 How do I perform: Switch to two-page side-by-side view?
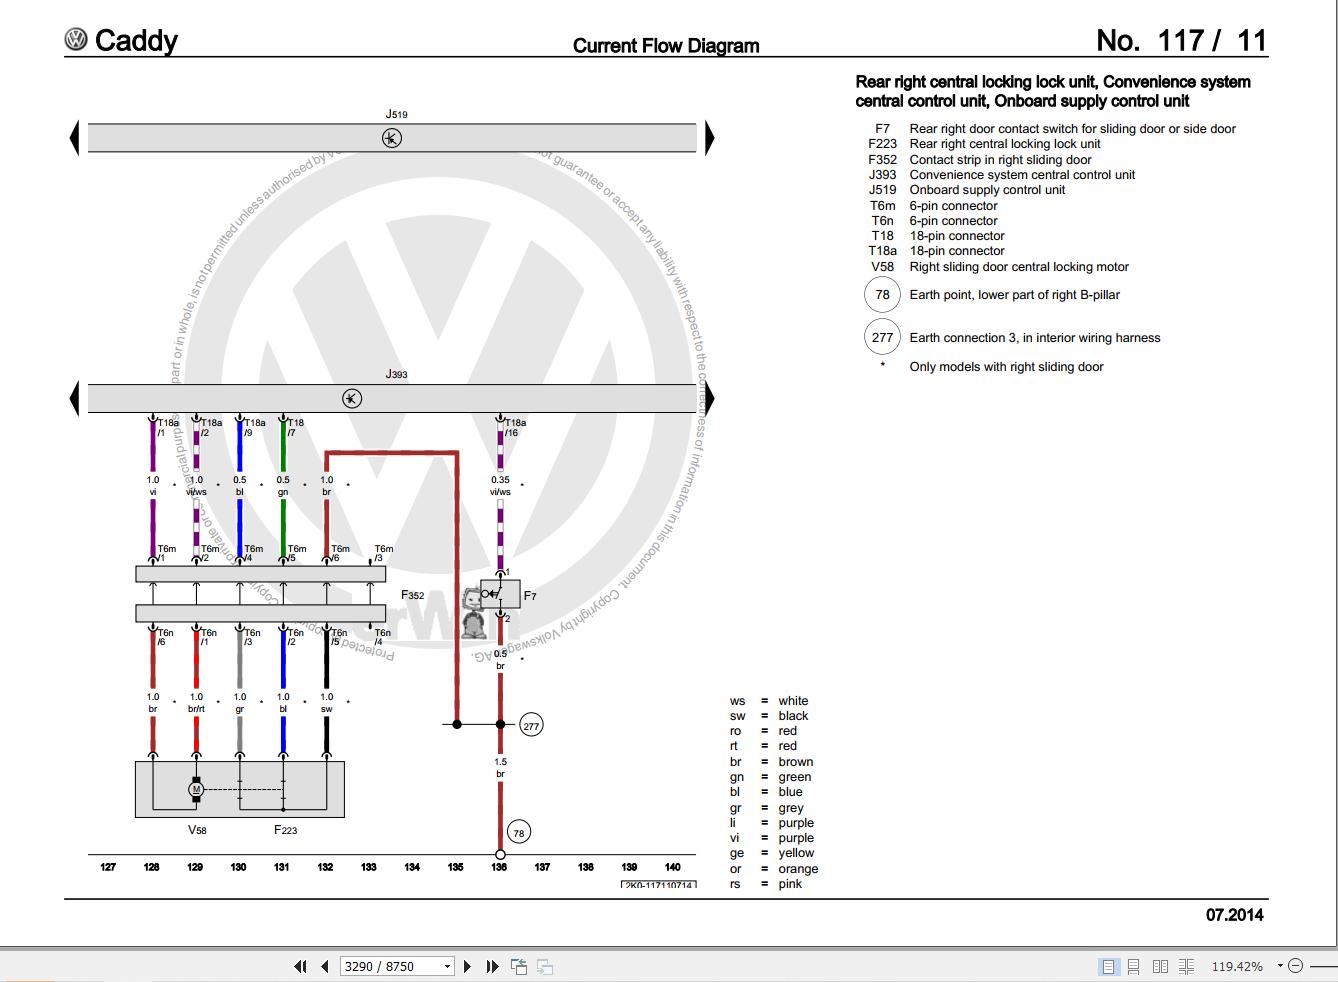pos(1161,966)
